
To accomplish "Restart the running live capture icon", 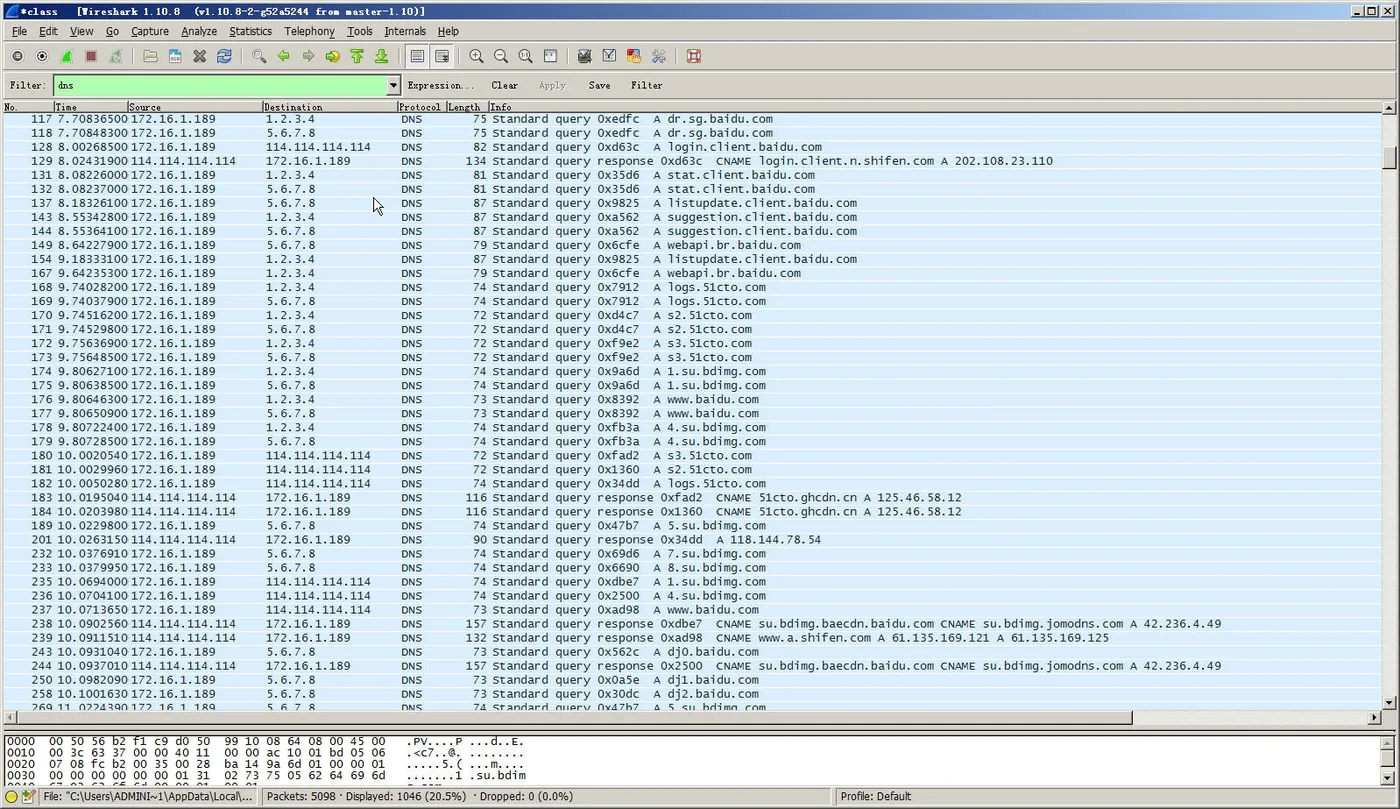I will pyautogui.click(x=115, y=57).
